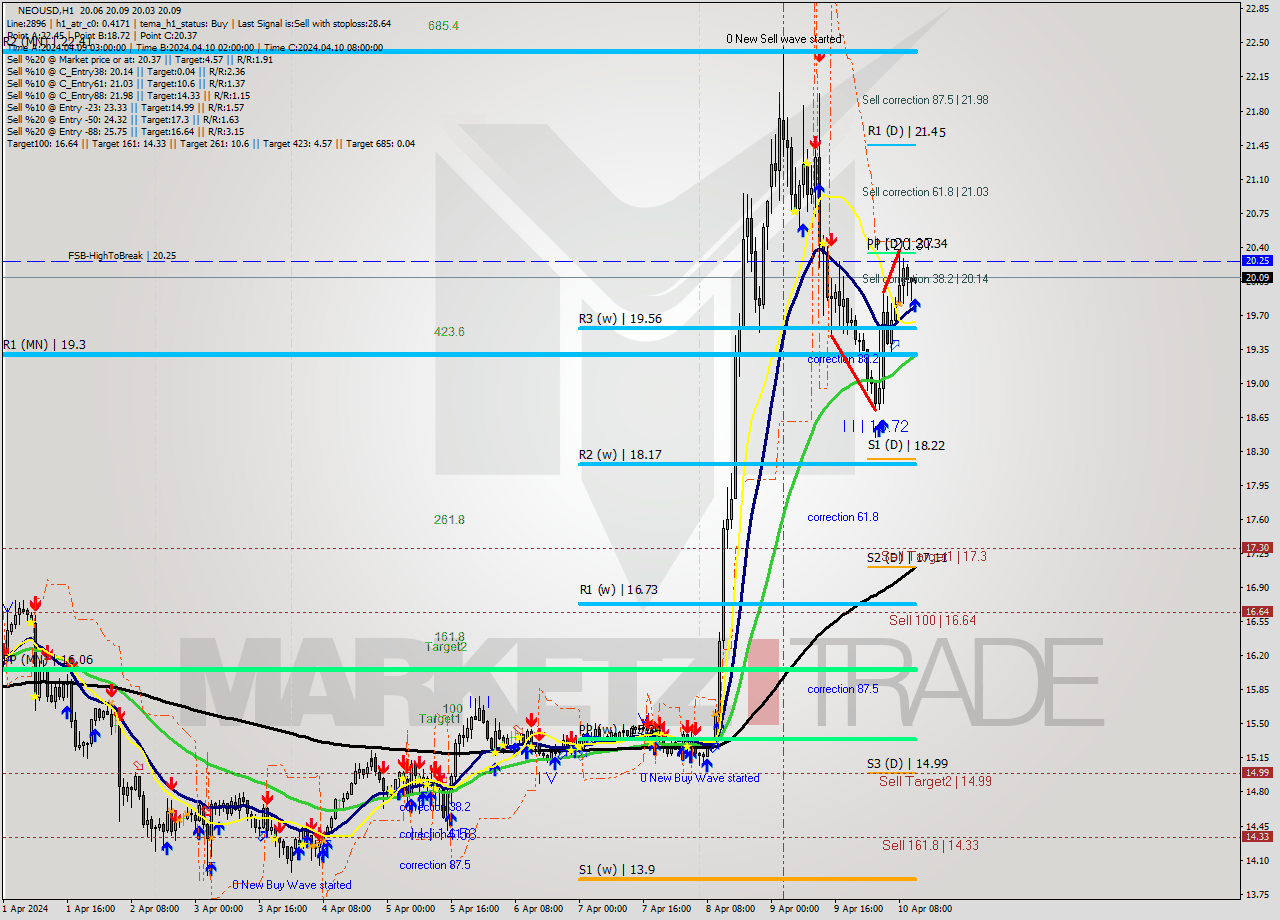Viewport: 1280px width, 920px height.
Task: Click the 685.4 Fibonacci label
Action: (x=443, y=26)
